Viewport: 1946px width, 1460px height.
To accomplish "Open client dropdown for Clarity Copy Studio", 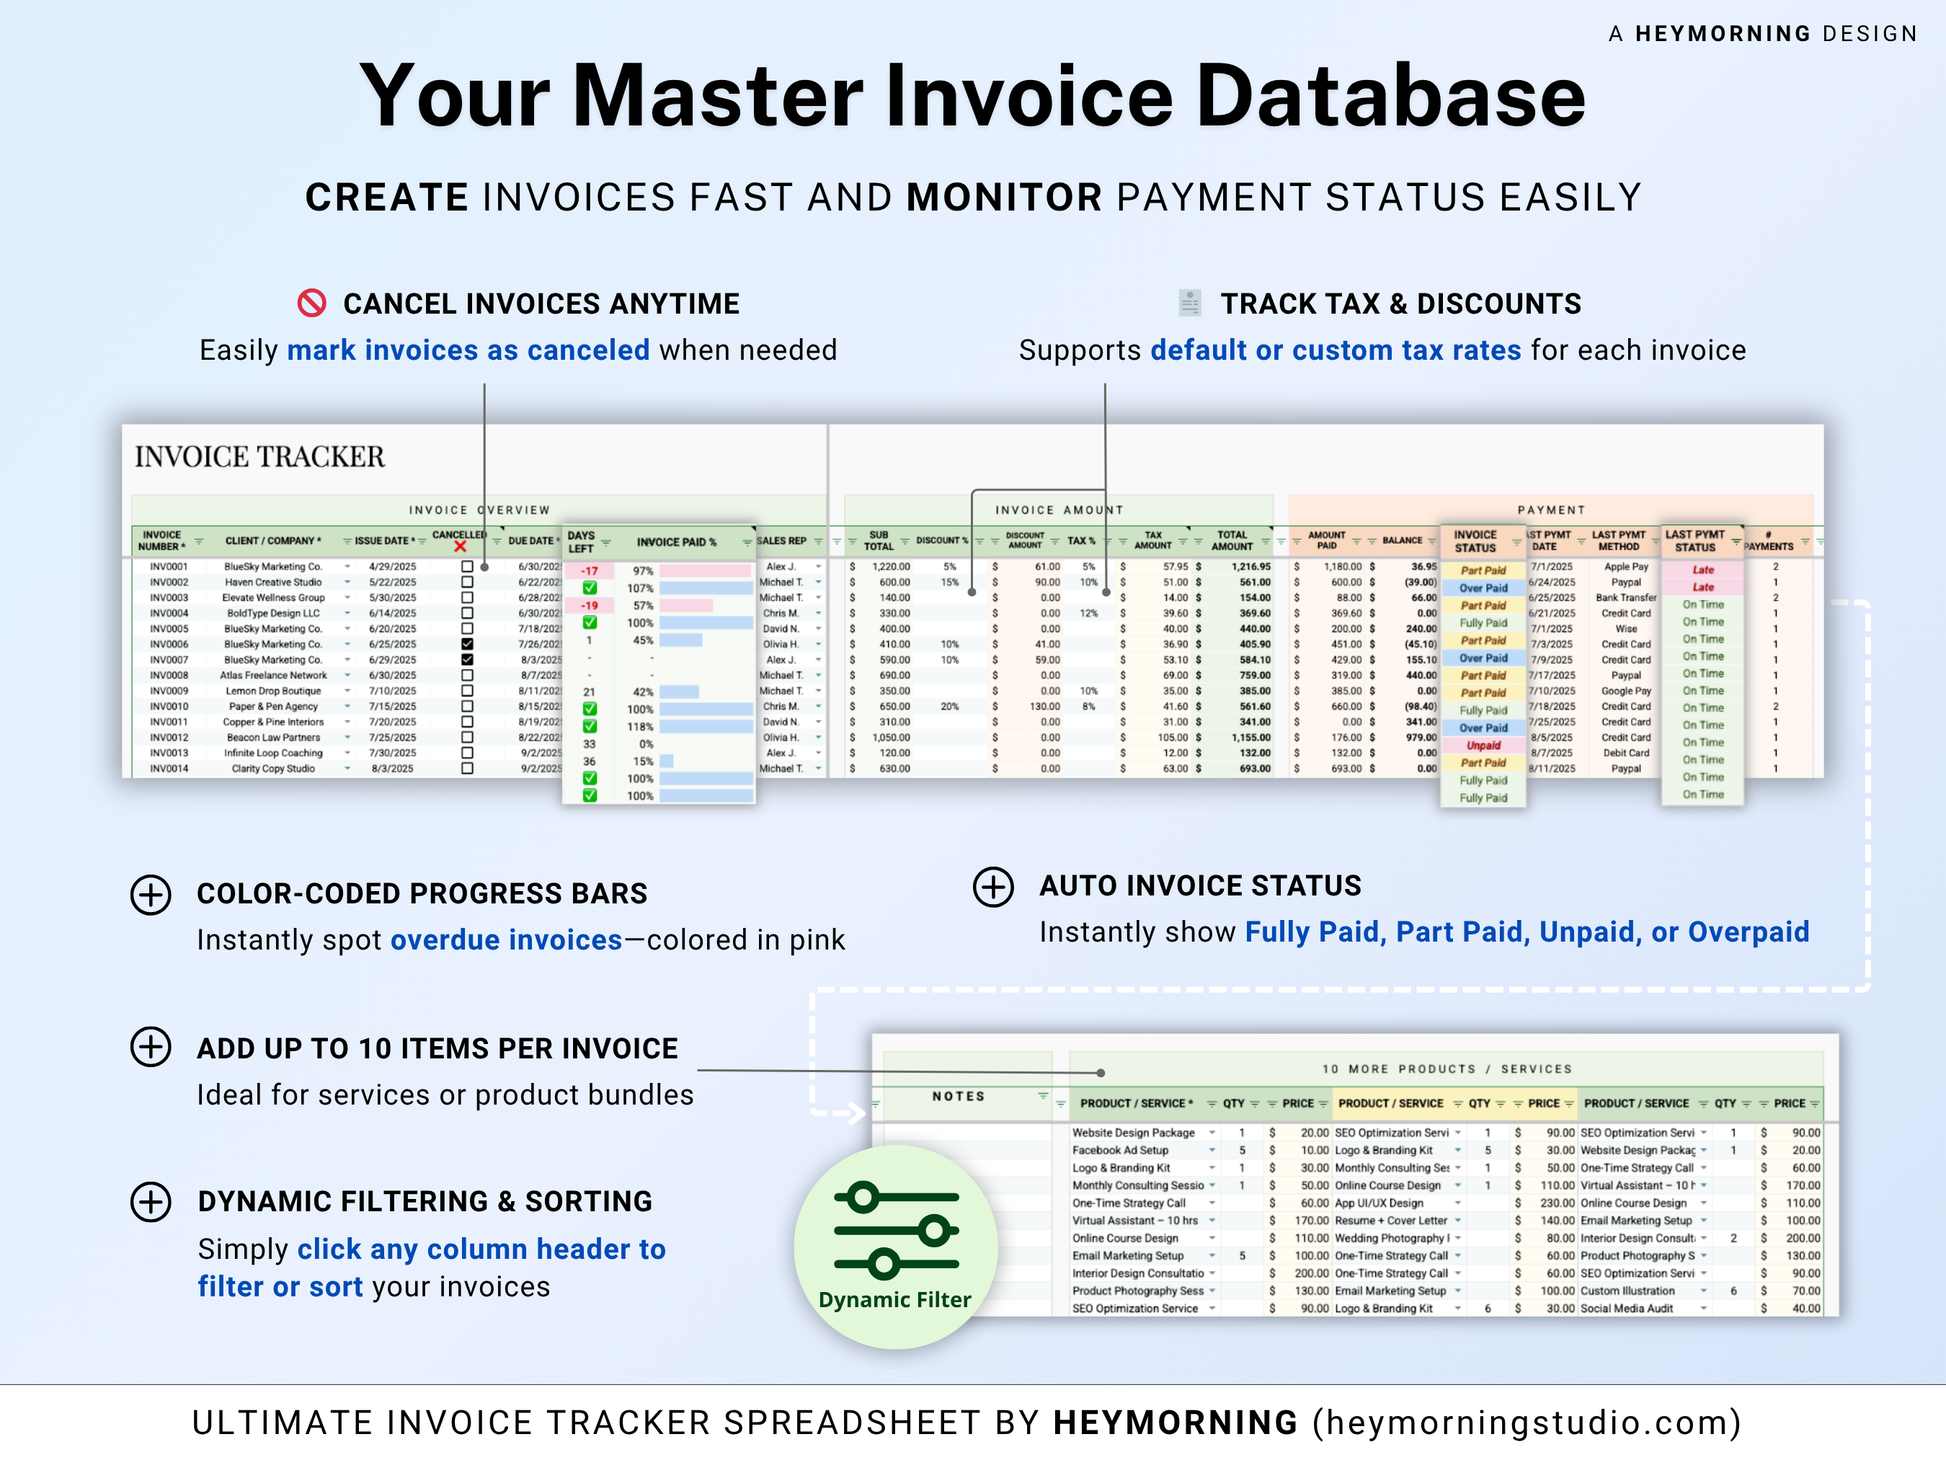I will pyautogui.click(x=348, y=769).
